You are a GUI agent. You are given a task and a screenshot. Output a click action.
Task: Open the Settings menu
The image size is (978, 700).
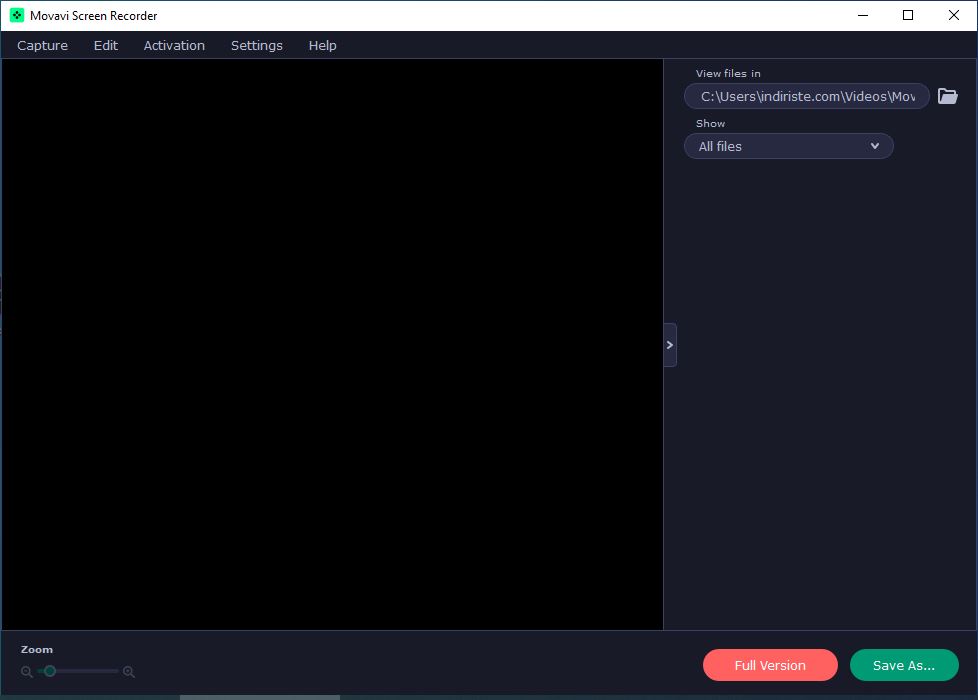pyautogui.click(x=256, y=46)
